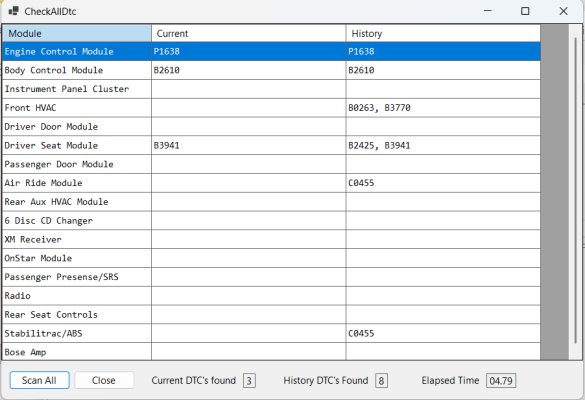Select the Driver Seat Module row
The image size is (585, 400).
pyautogui.click(x=271, y=145)
